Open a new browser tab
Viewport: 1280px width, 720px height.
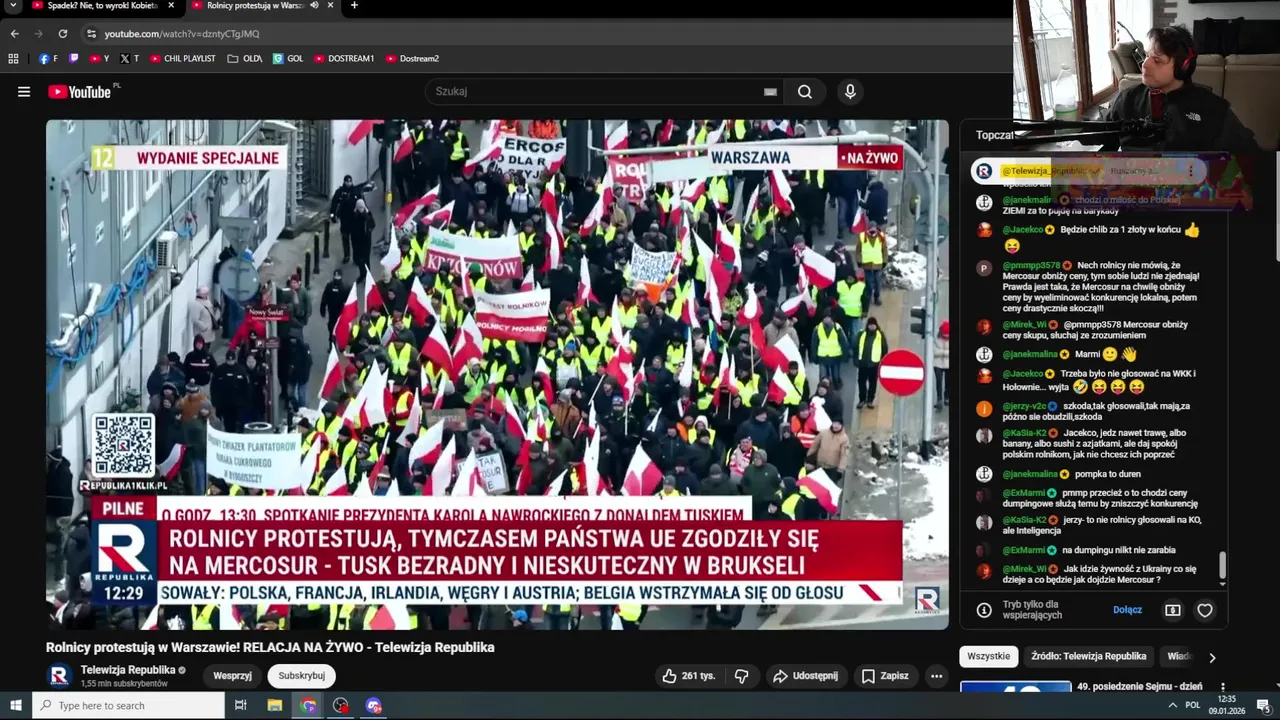[x=354, y=6]
